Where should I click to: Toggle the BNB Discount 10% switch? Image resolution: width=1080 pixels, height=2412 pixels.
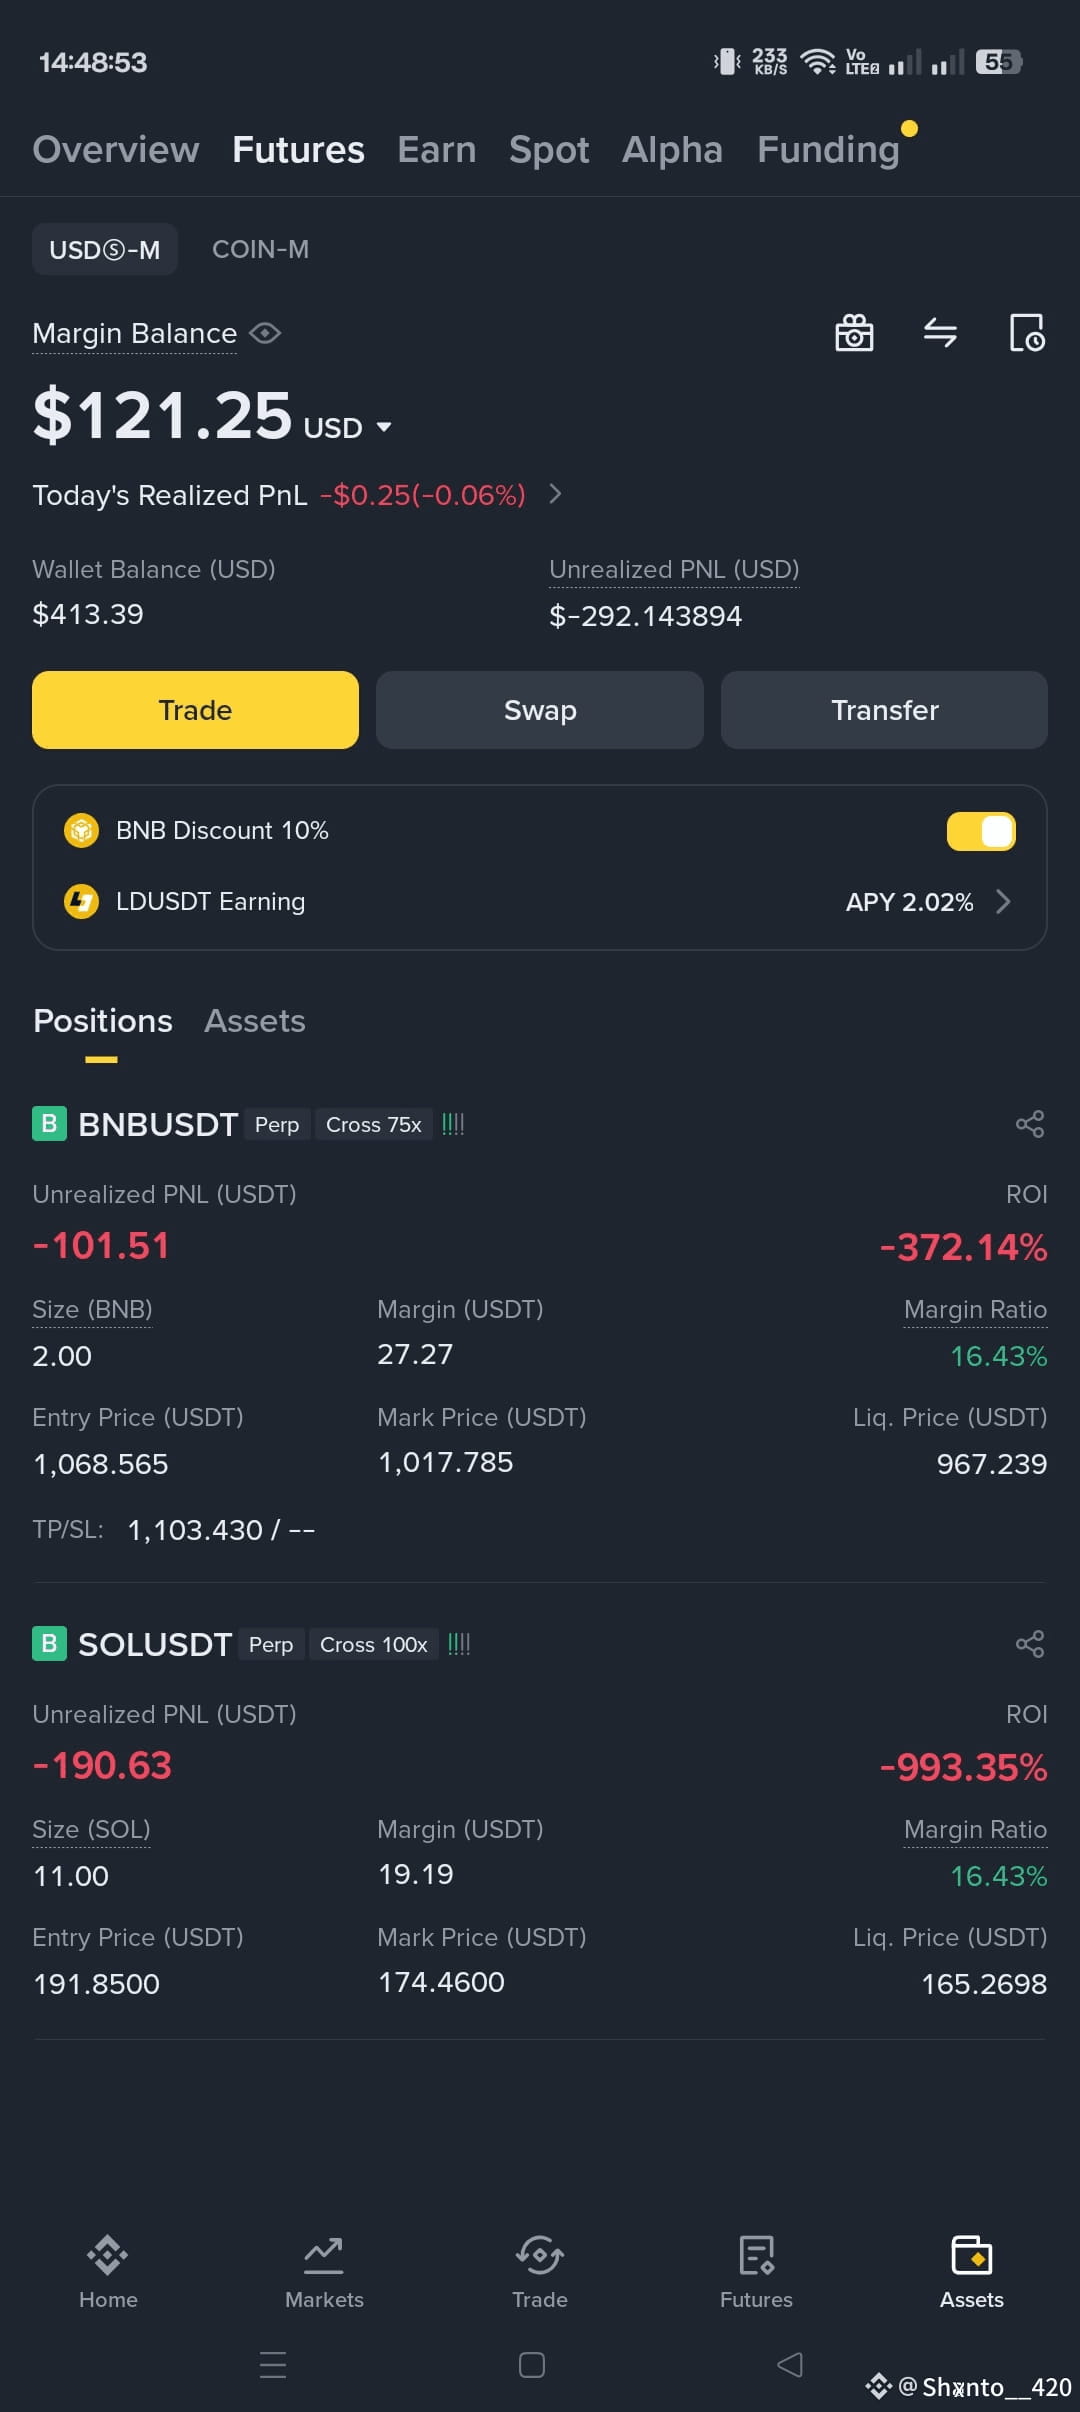coord(981,831)
